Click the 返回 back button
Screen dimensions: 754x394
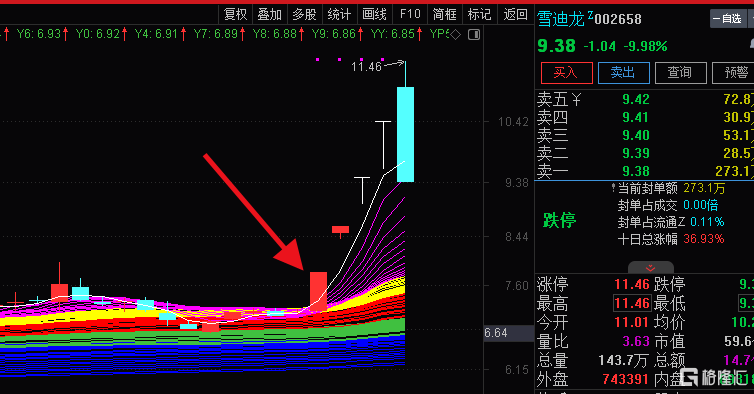[515, 14]
